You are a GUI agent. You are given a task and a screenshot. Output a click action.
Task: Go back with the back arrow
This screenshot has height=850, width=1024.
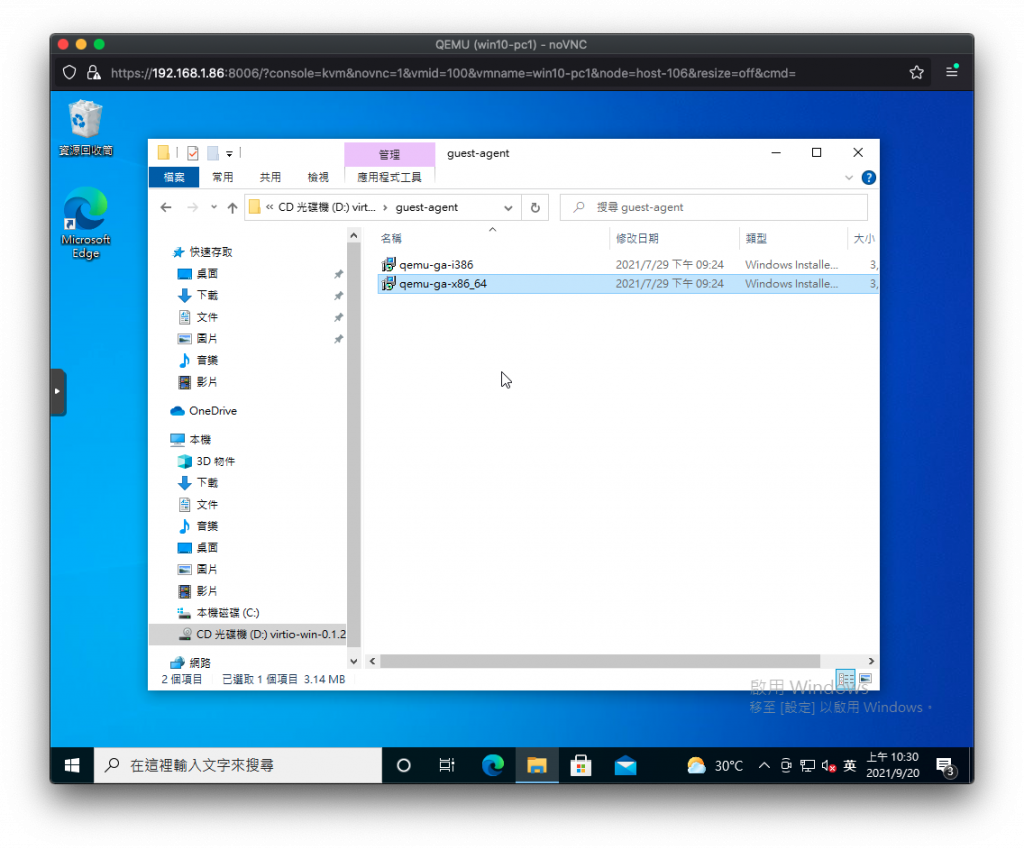166,208
